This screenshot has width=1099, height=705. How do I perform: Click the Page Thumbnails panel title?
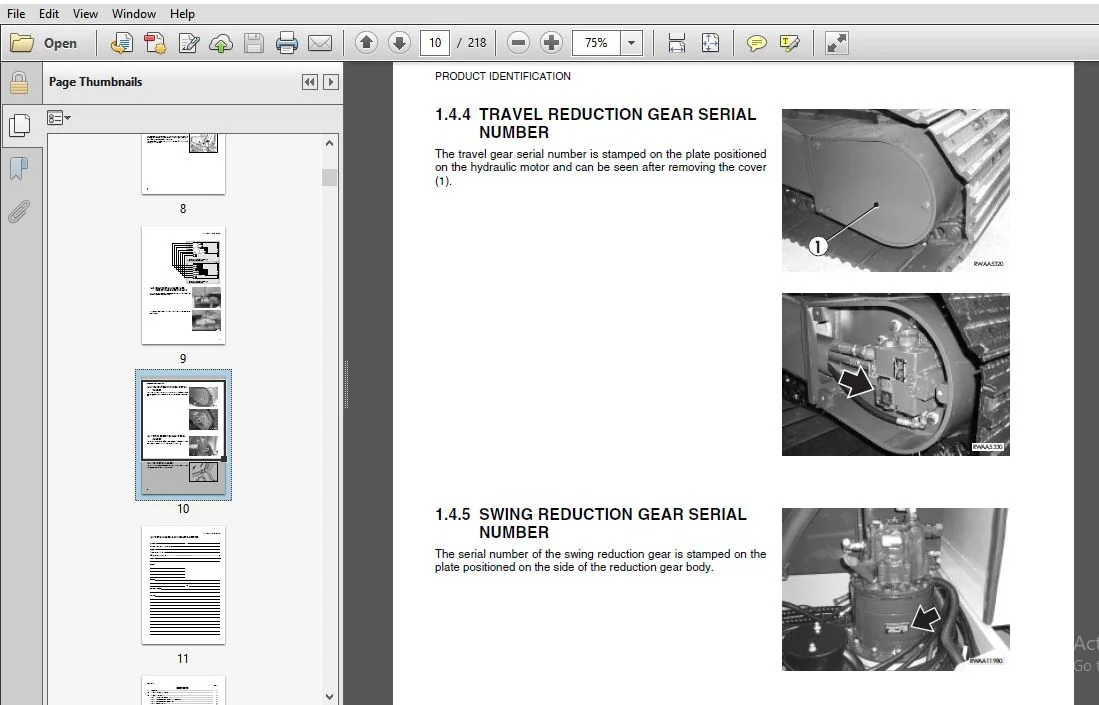95,82
